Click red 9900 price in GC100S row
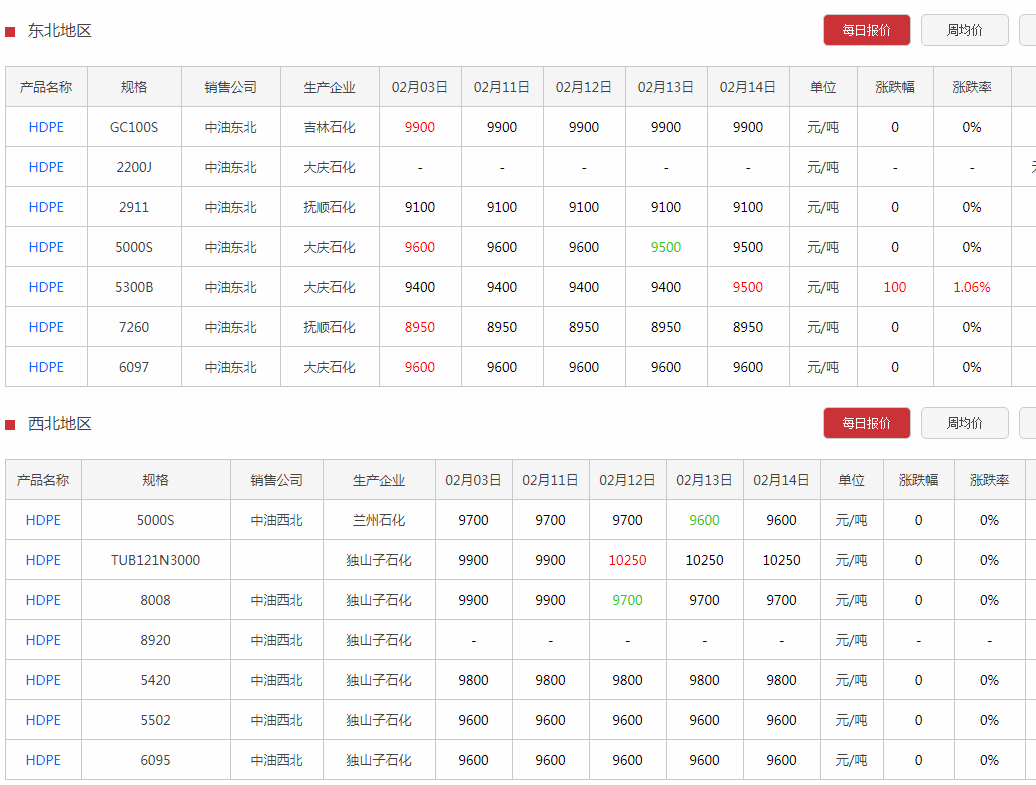Viewport: 1036px width, 785px height. click(x=420, y=128)
